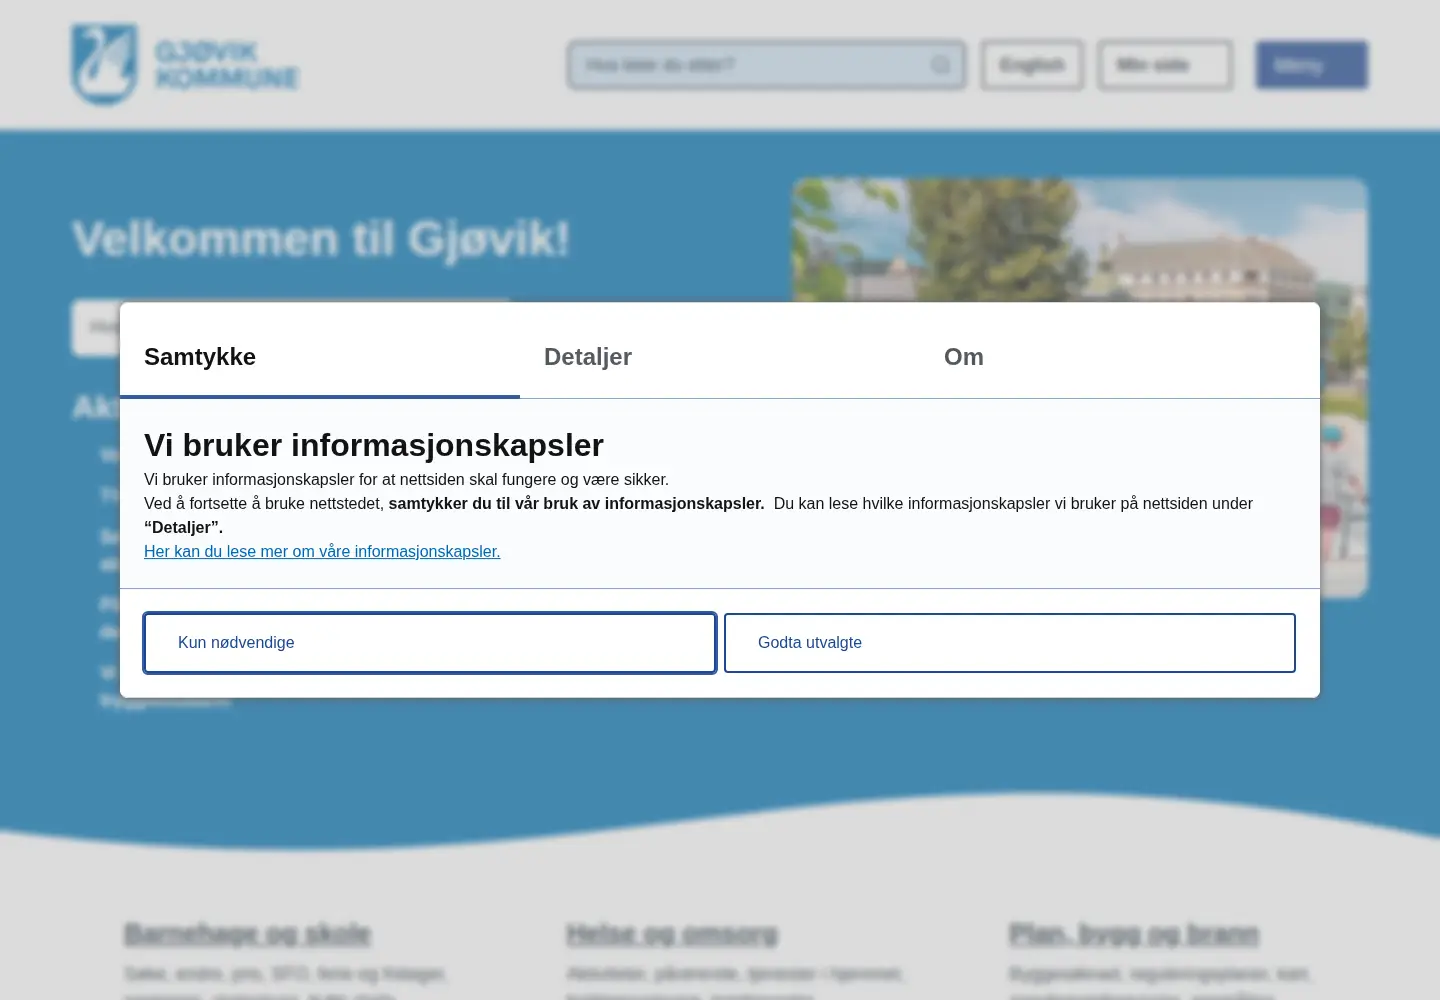Open the blue Meny button

1311,65
